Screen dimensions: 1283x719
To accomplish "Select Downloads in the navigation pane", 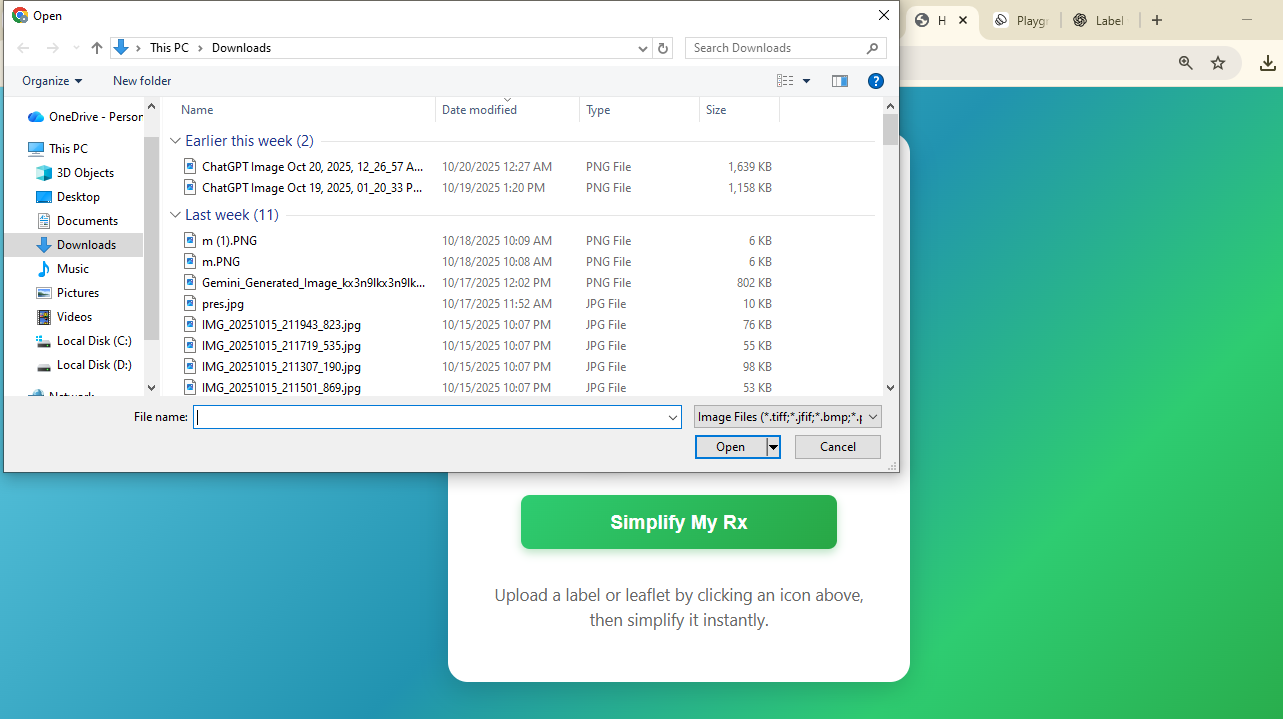I will [x=74, y=245].
